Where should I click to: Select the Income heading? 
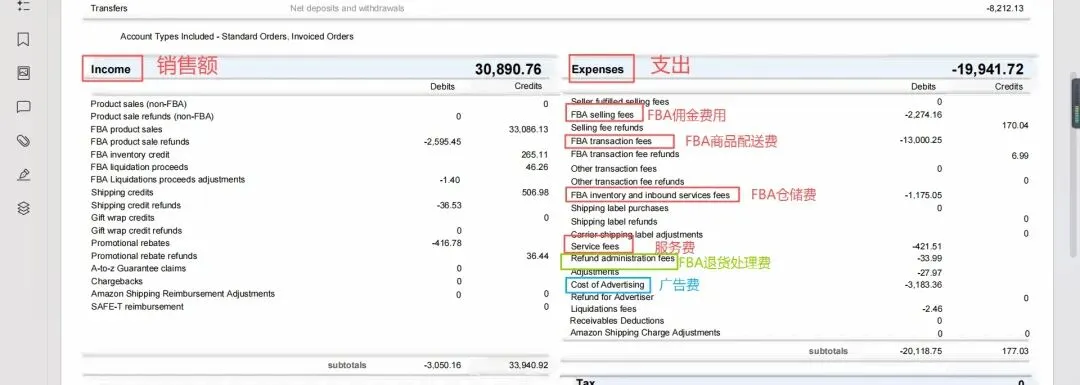pyautogui.click(x=110, y=69)
